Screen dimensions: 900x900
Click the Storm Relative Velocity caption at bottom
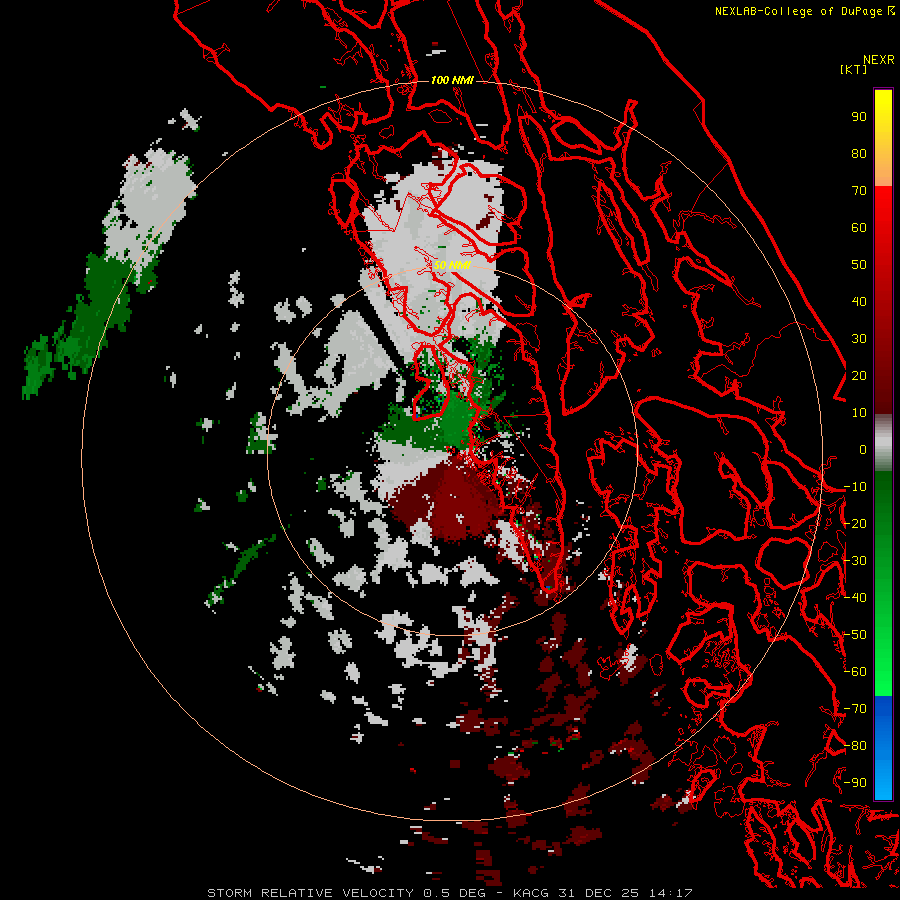click(x=449, y=893)
